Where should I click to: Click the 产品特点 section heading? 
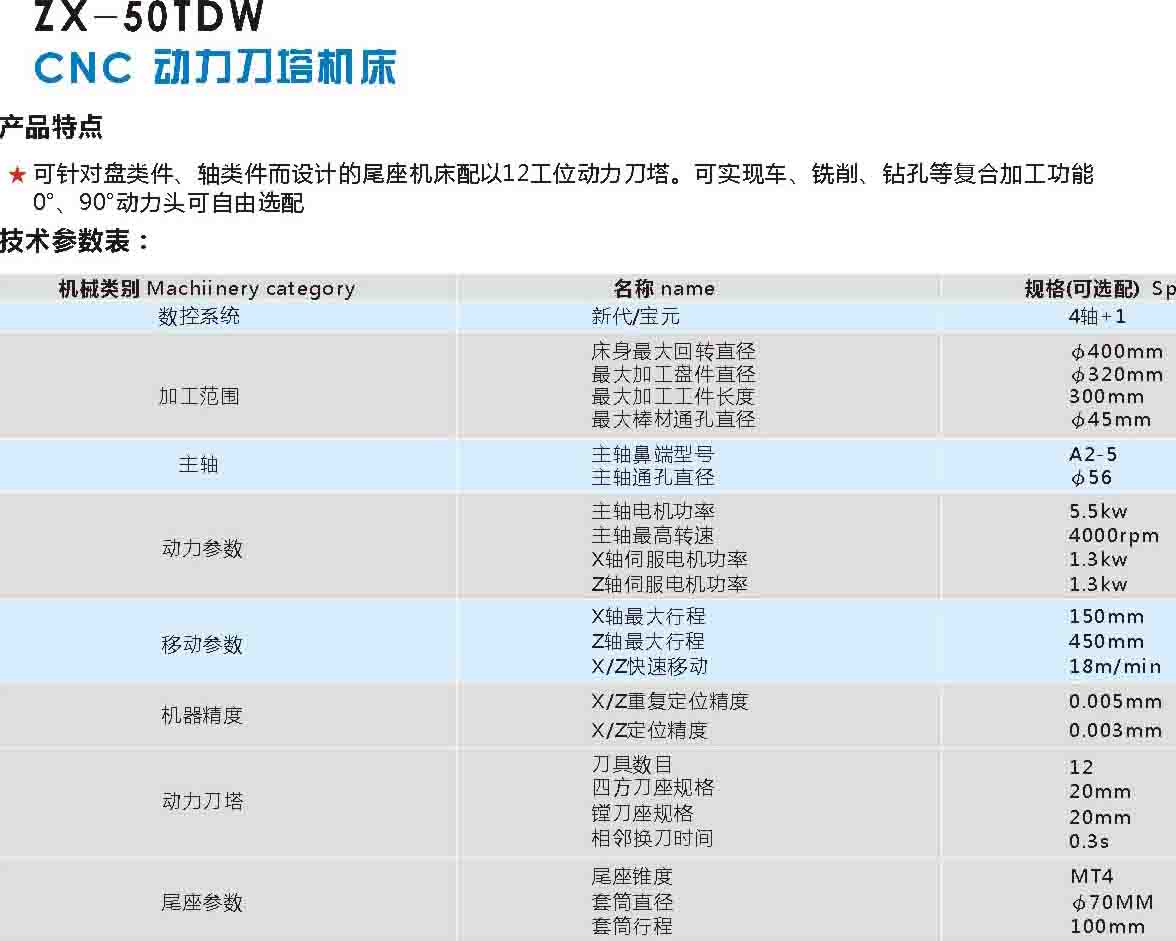52,128
